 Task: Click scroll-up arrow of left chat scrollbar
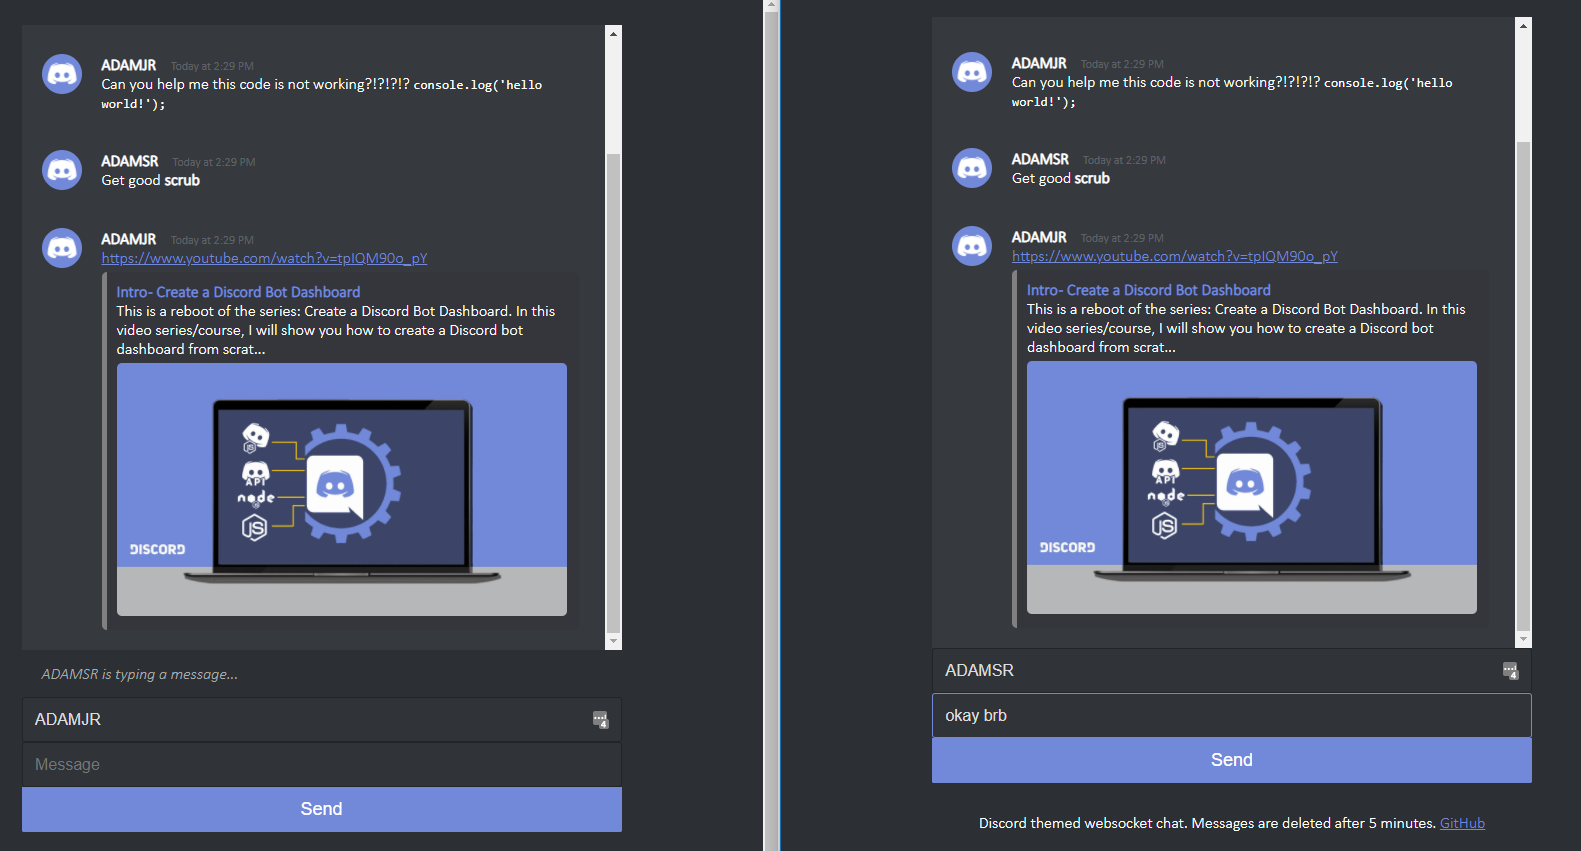coord(614,34)
